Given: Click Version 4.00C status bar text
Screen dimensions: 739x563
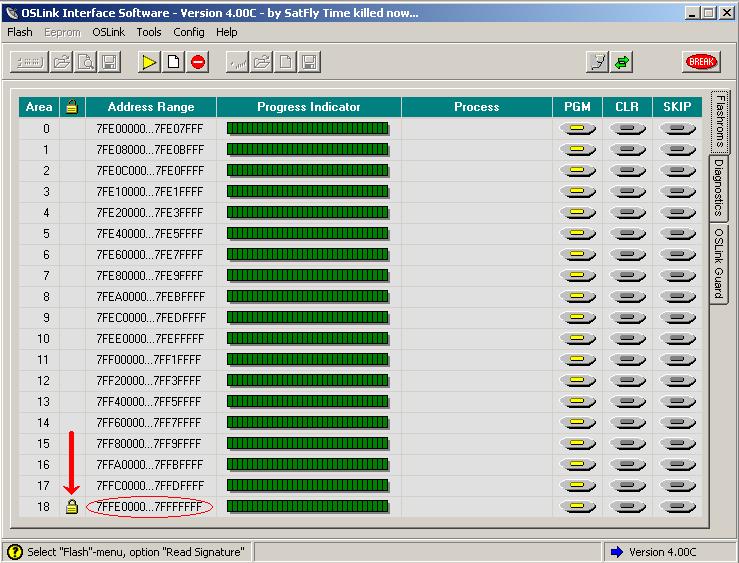Looking at the screenshot, I should point(662,552).
